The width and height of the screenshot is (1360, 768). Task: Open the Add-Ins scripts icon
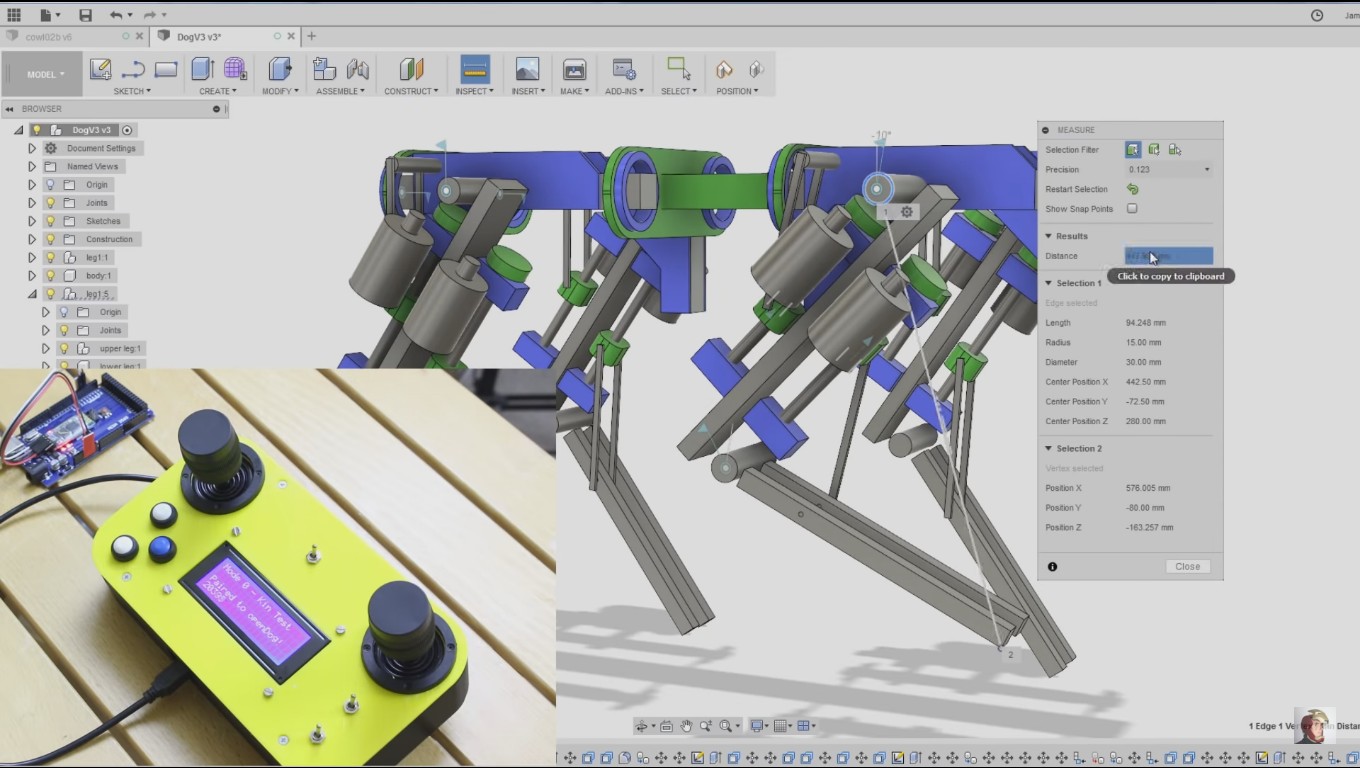pos(624,69)
